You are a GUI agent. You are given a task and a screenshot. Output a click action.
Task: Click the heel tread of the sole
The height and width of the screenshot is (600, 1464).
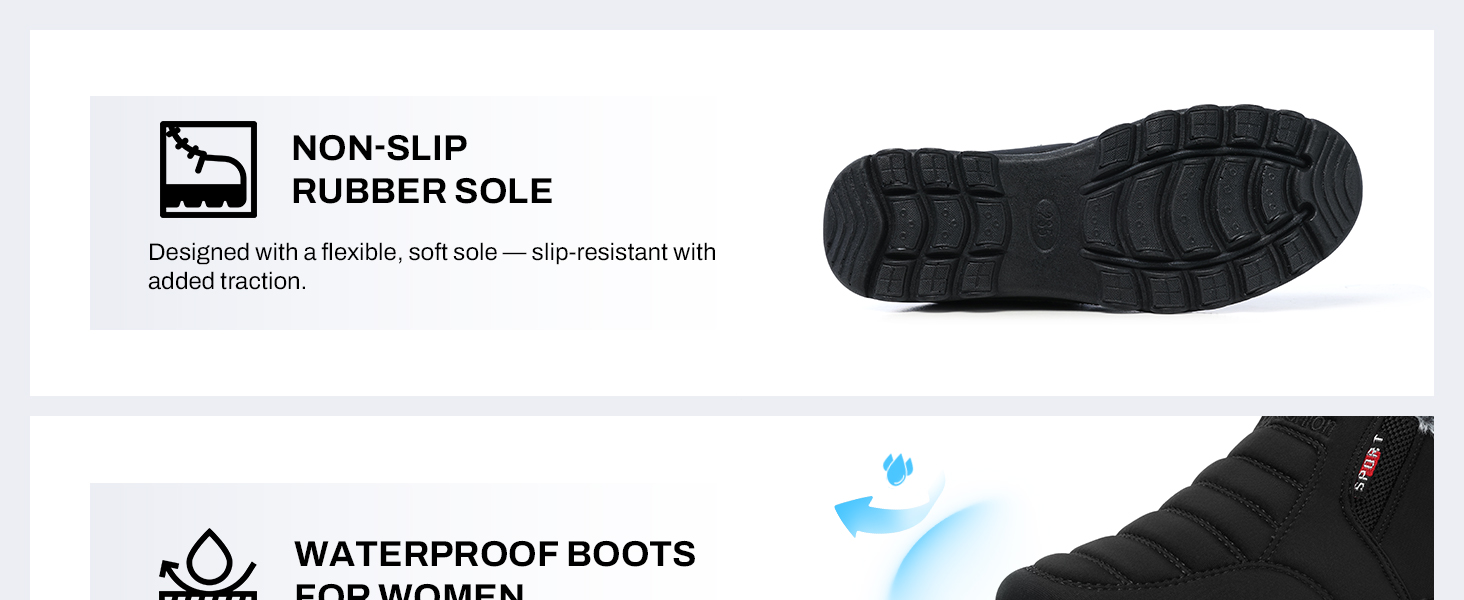pyautogui.click(x=916, y=226)
